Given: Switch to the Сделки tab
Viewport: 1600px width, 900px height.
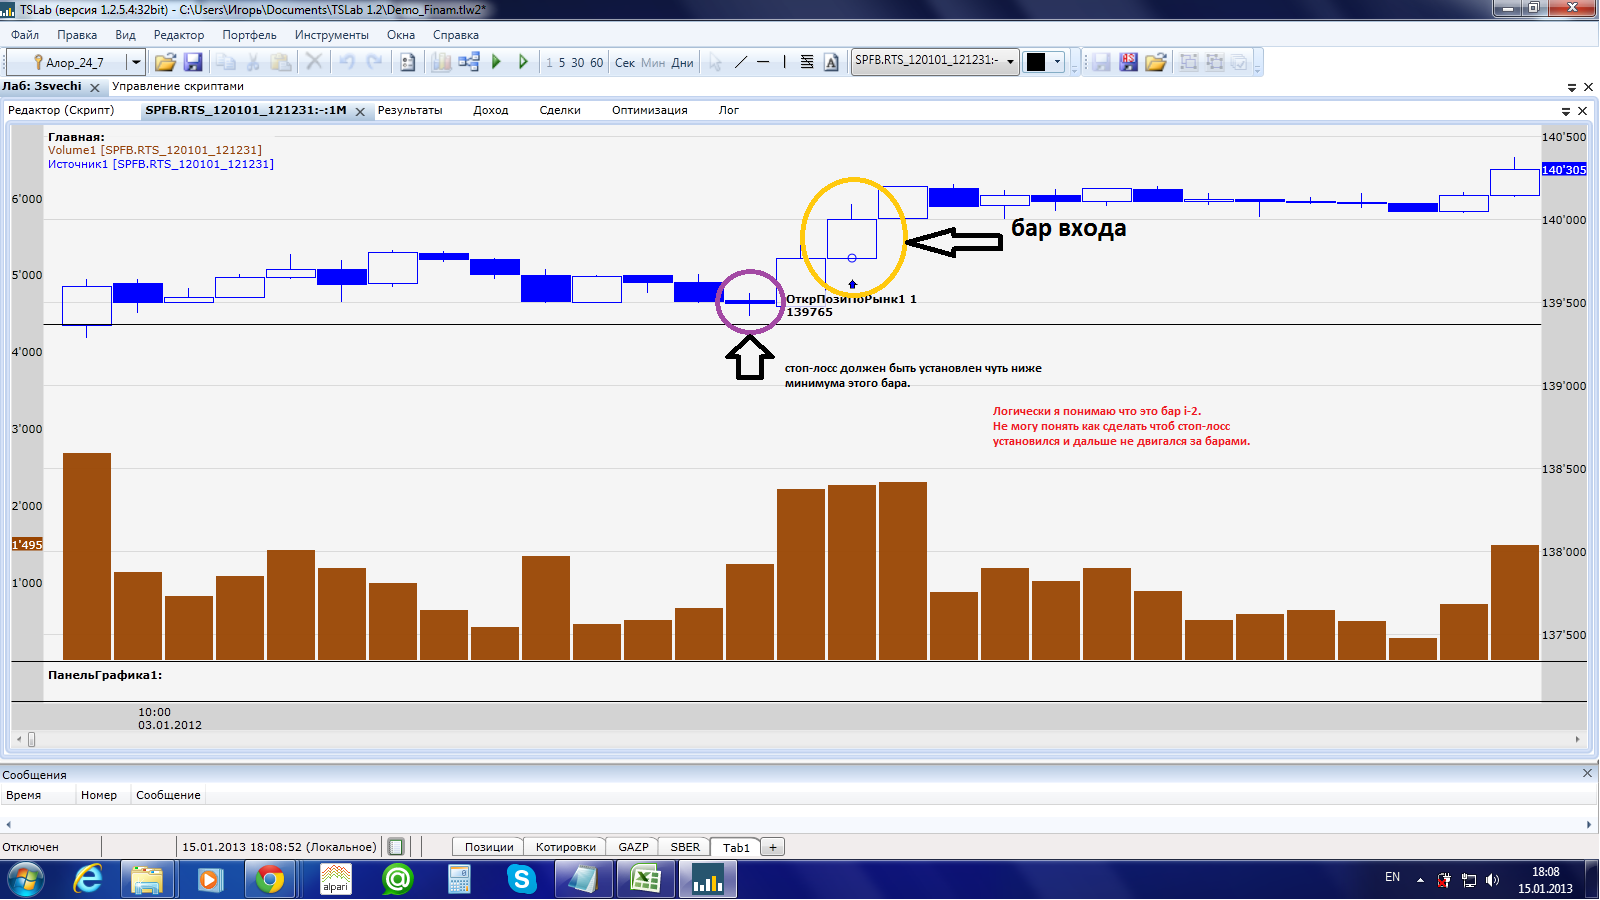Looking at the screenshot, I should pyautogui.click(x=560, y=110).
